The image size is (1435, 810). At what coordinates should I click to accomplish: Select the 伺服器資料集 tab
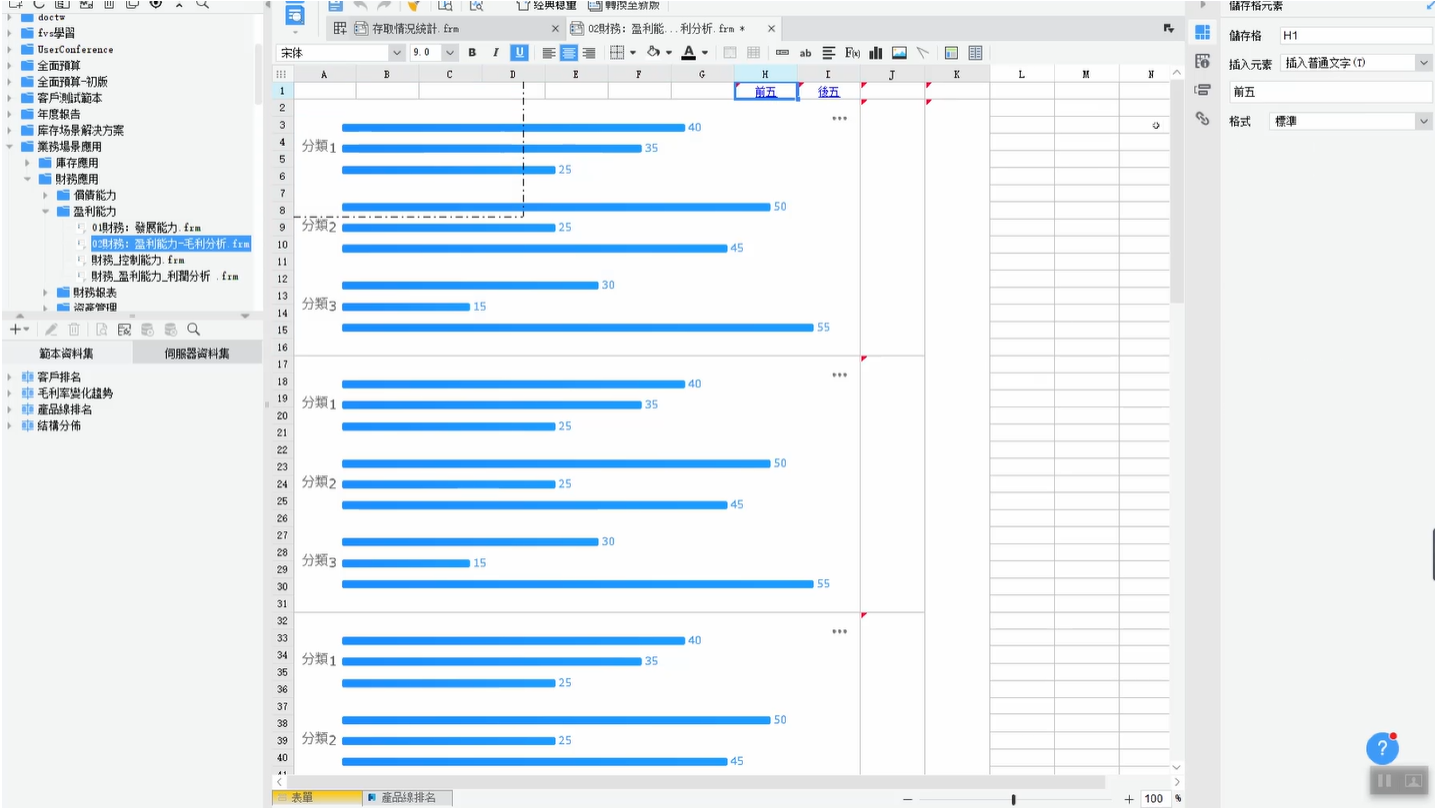click(197, 353)
